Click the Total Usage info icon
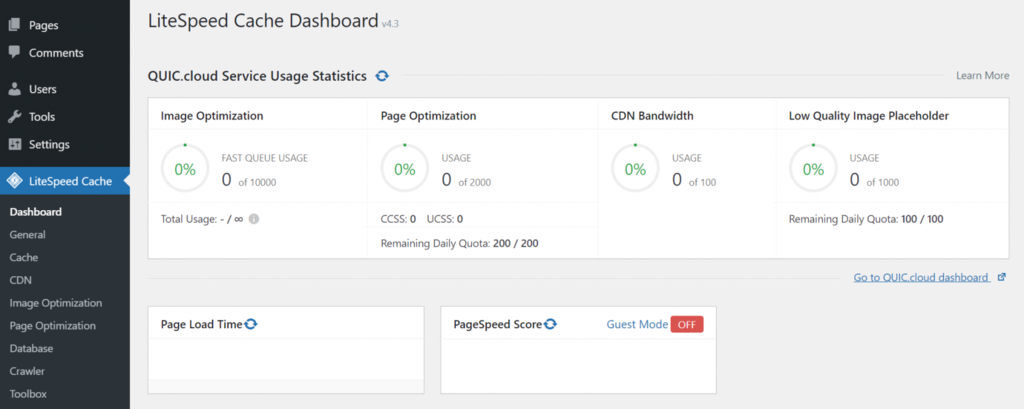The image size is (1024, 409). (254, 219)
